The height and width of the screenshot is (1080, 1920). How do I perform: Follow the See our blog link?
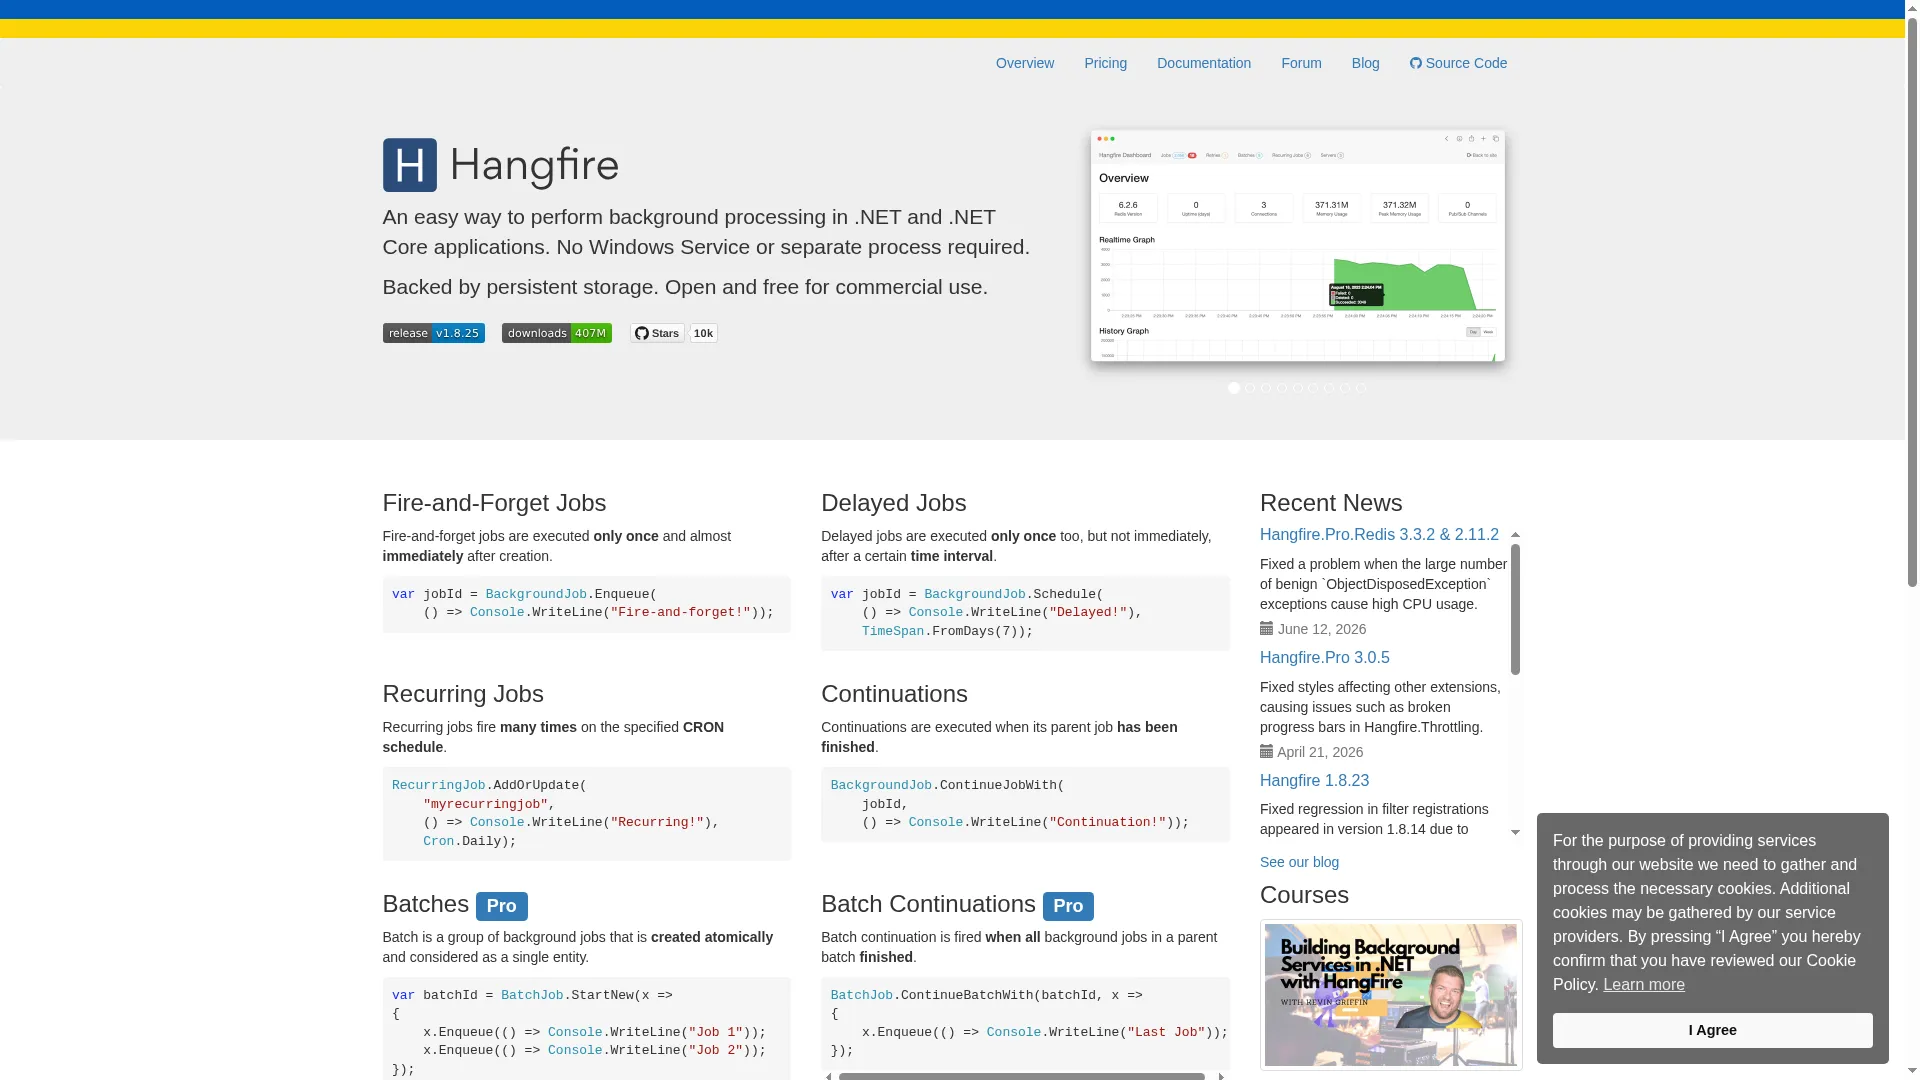[1299, 862]
